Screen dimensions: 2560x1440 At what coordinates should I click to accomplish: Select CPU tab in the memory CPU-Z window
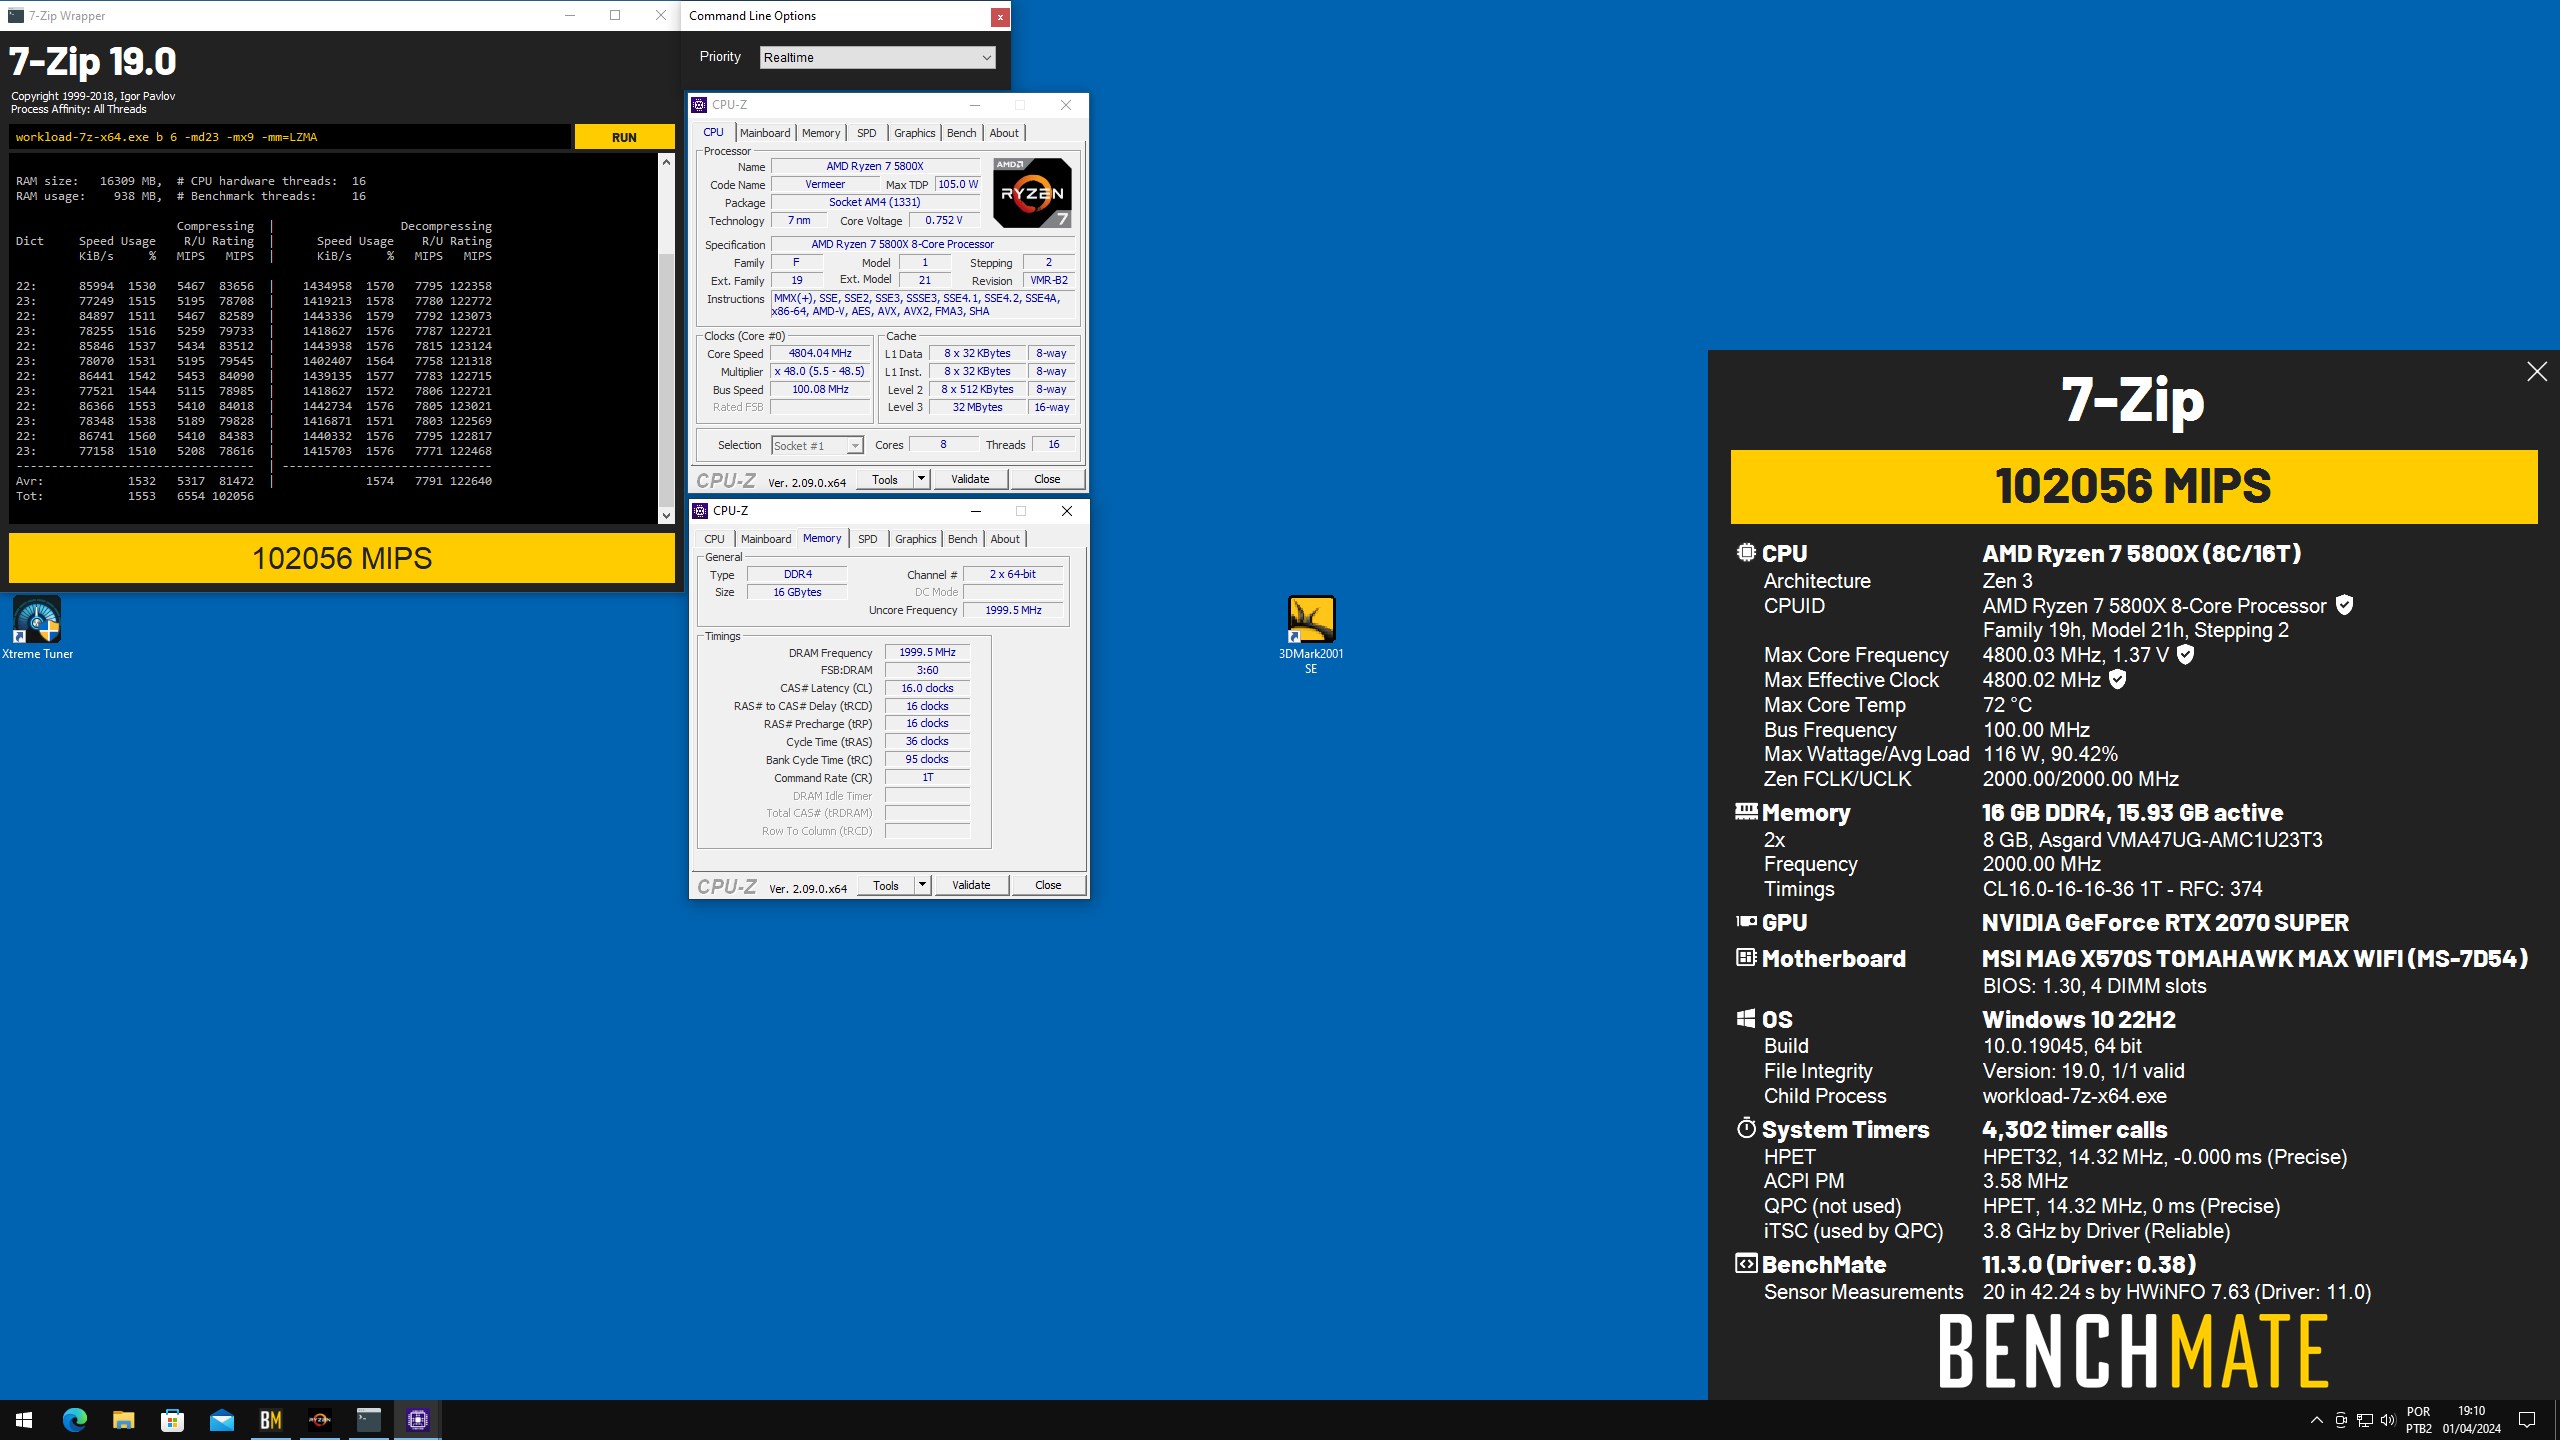click(714, 539)
